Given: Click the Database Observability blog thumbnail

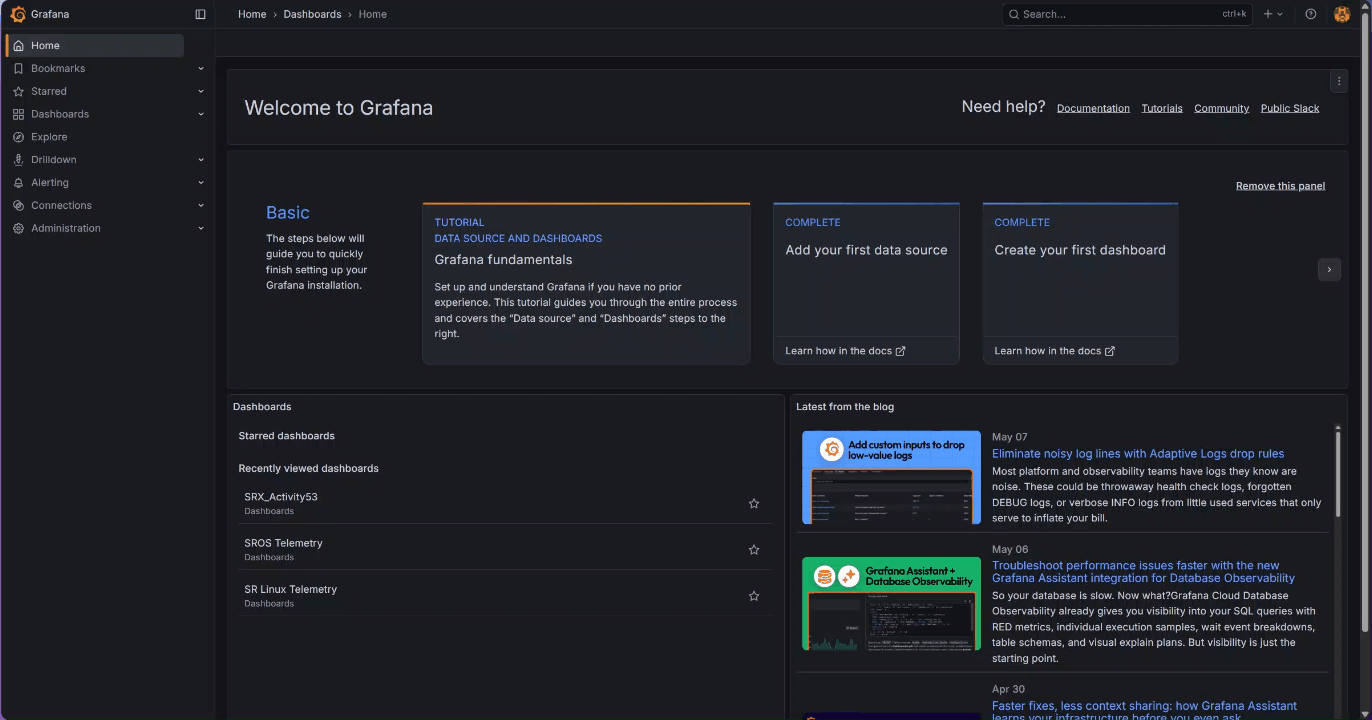Looking at the screenshot, I should 891,604.
